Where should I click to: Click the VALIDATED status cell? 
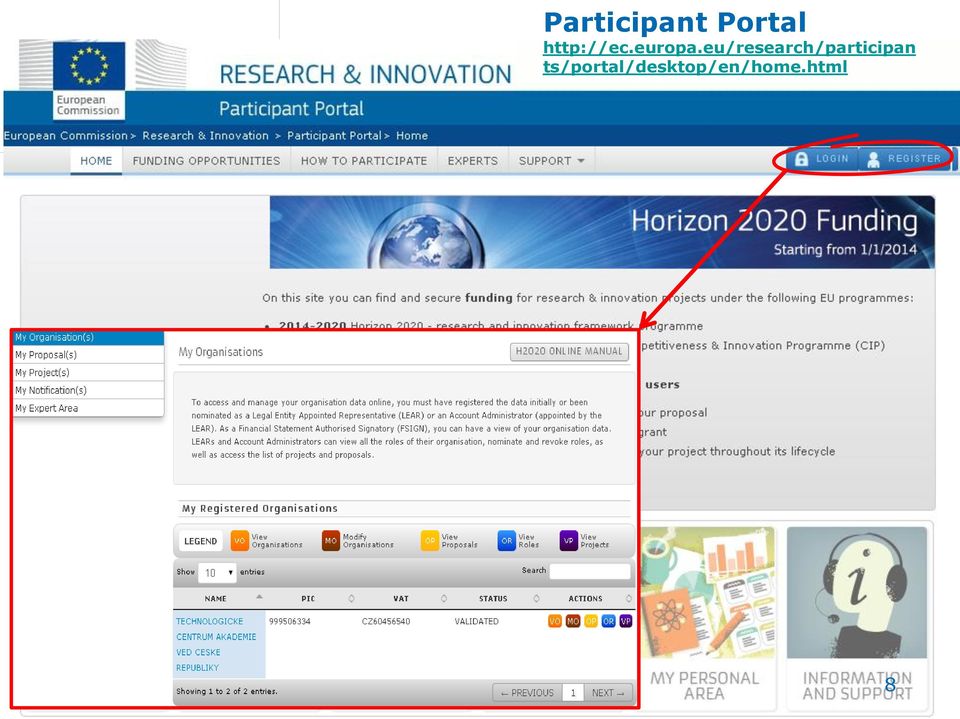[476, 621]
